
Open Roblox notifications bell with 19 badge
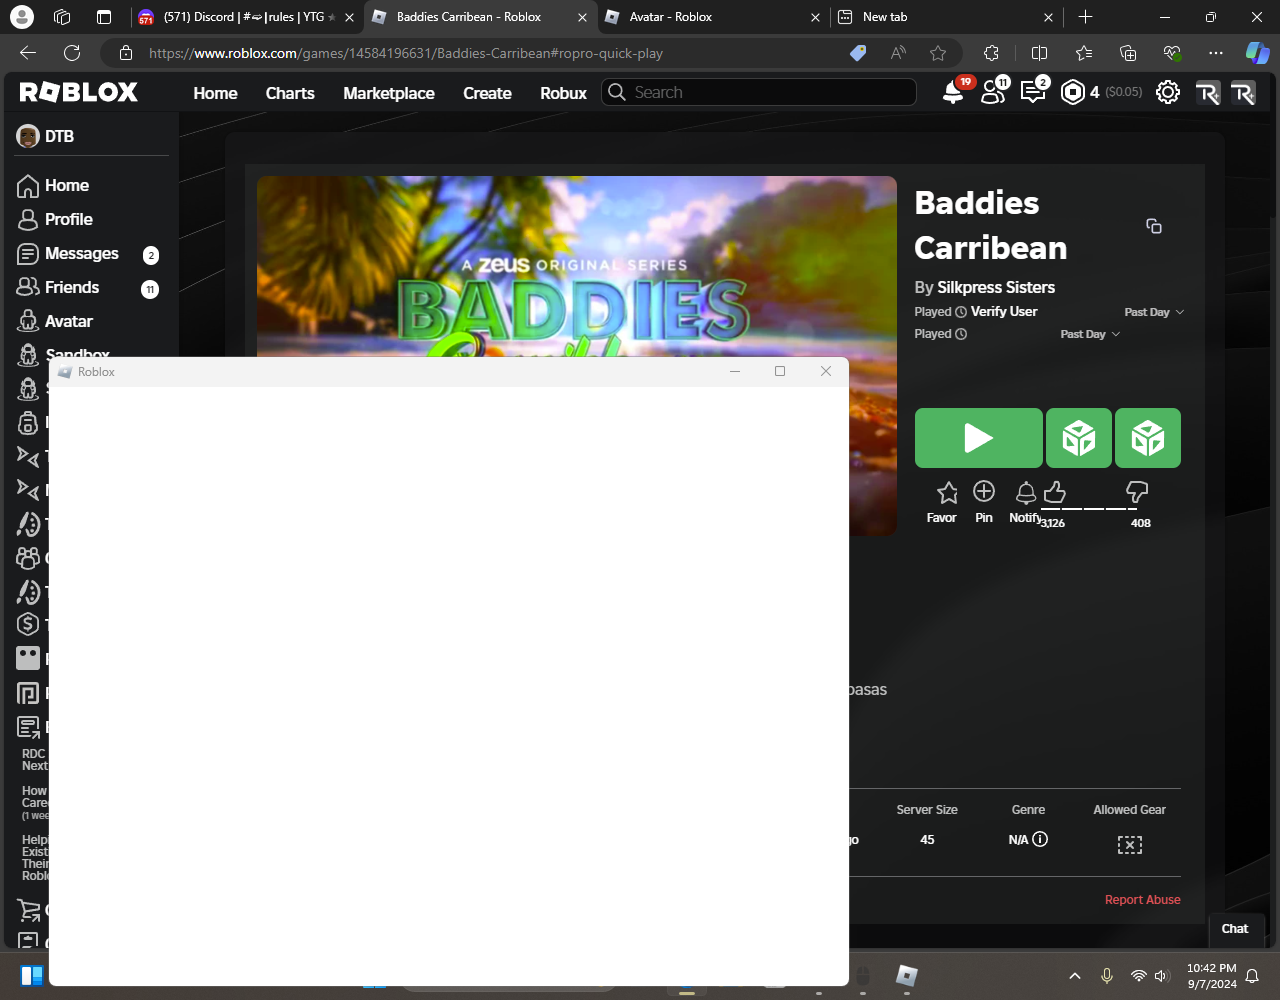[954, 92]
